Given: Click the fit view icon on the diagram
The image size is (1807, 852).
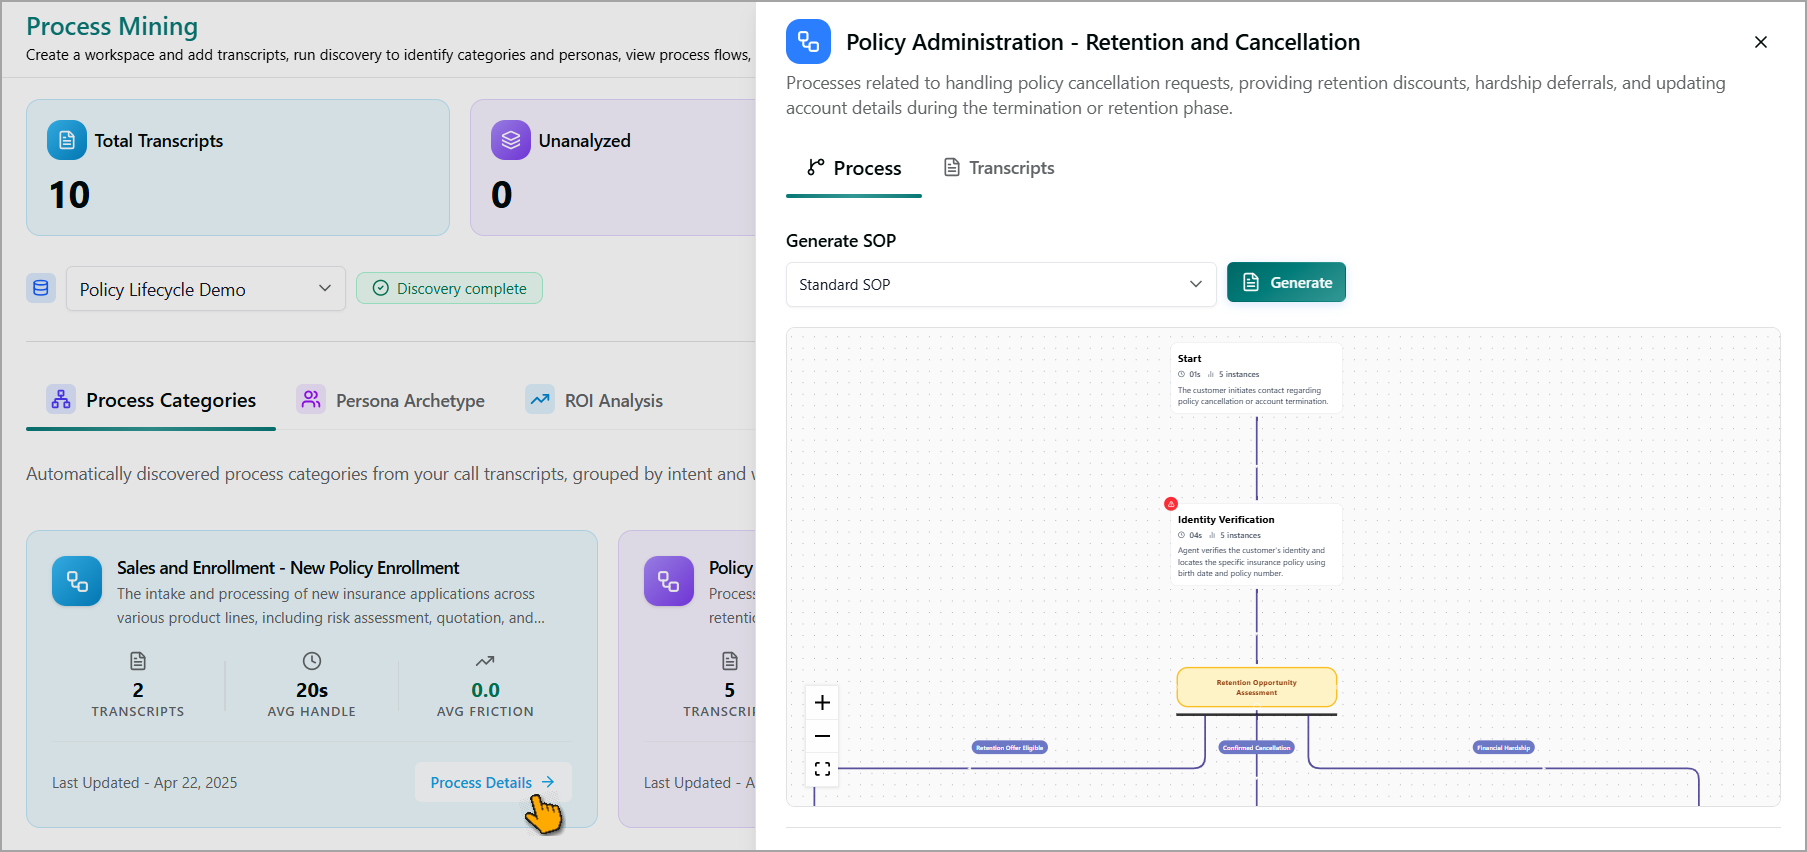Looking at the screenshot, I should pos(822,769).
